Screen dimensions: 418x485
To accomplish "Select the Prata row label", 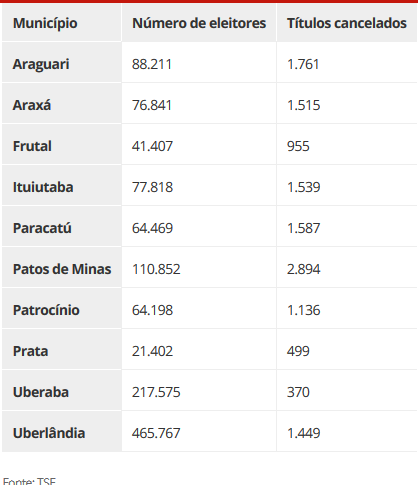I will (62, 351).
